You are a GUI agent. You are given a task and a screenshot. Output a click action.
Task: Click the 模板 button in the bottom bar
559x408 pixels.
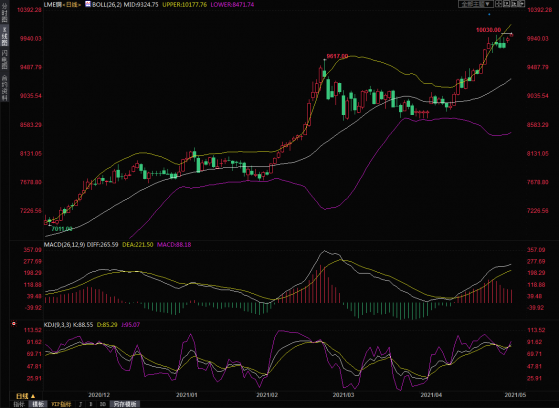point(38,404)
